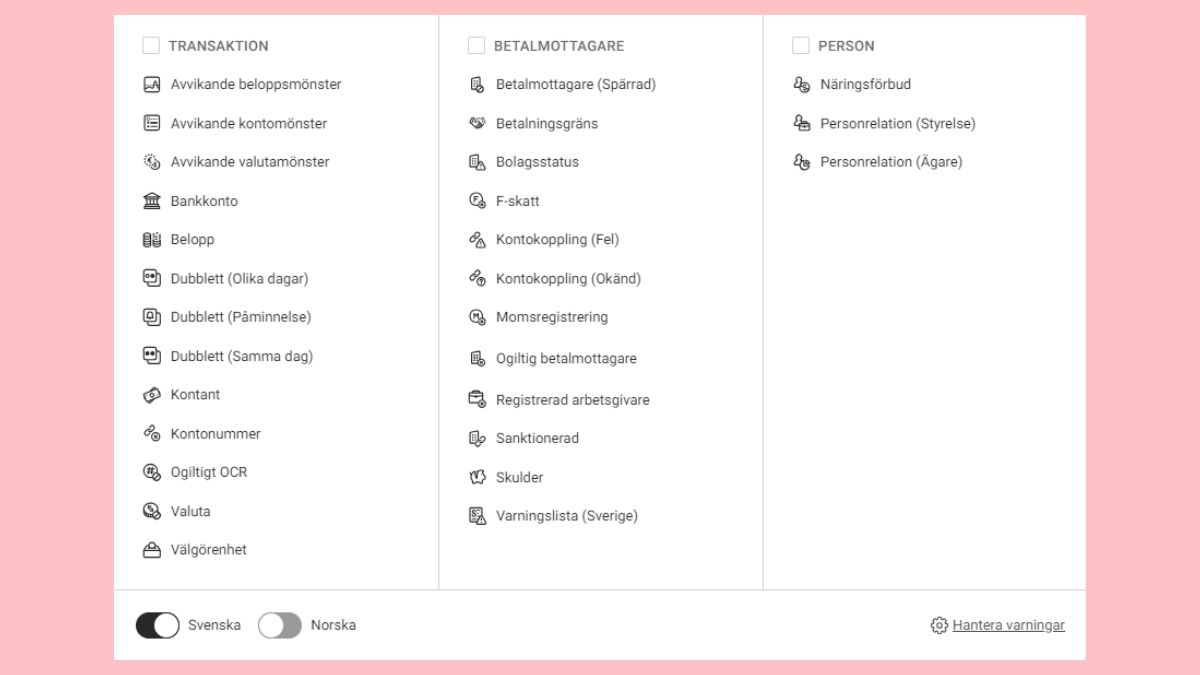Click the gear icon beside Hantera varningar

click(x=939, y=625)
